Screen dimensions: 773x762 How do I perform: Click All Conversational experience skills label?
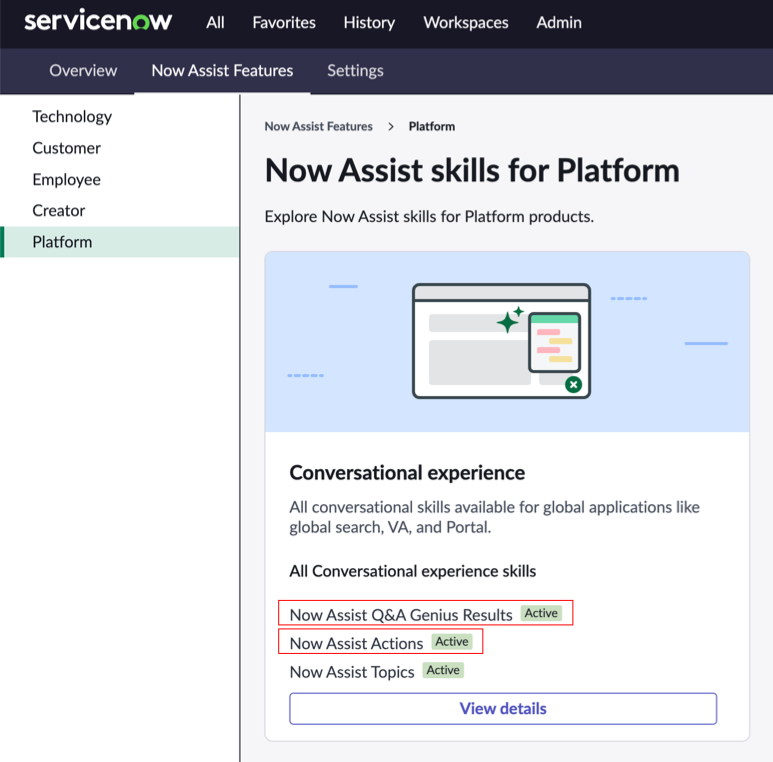coord(413,571)
